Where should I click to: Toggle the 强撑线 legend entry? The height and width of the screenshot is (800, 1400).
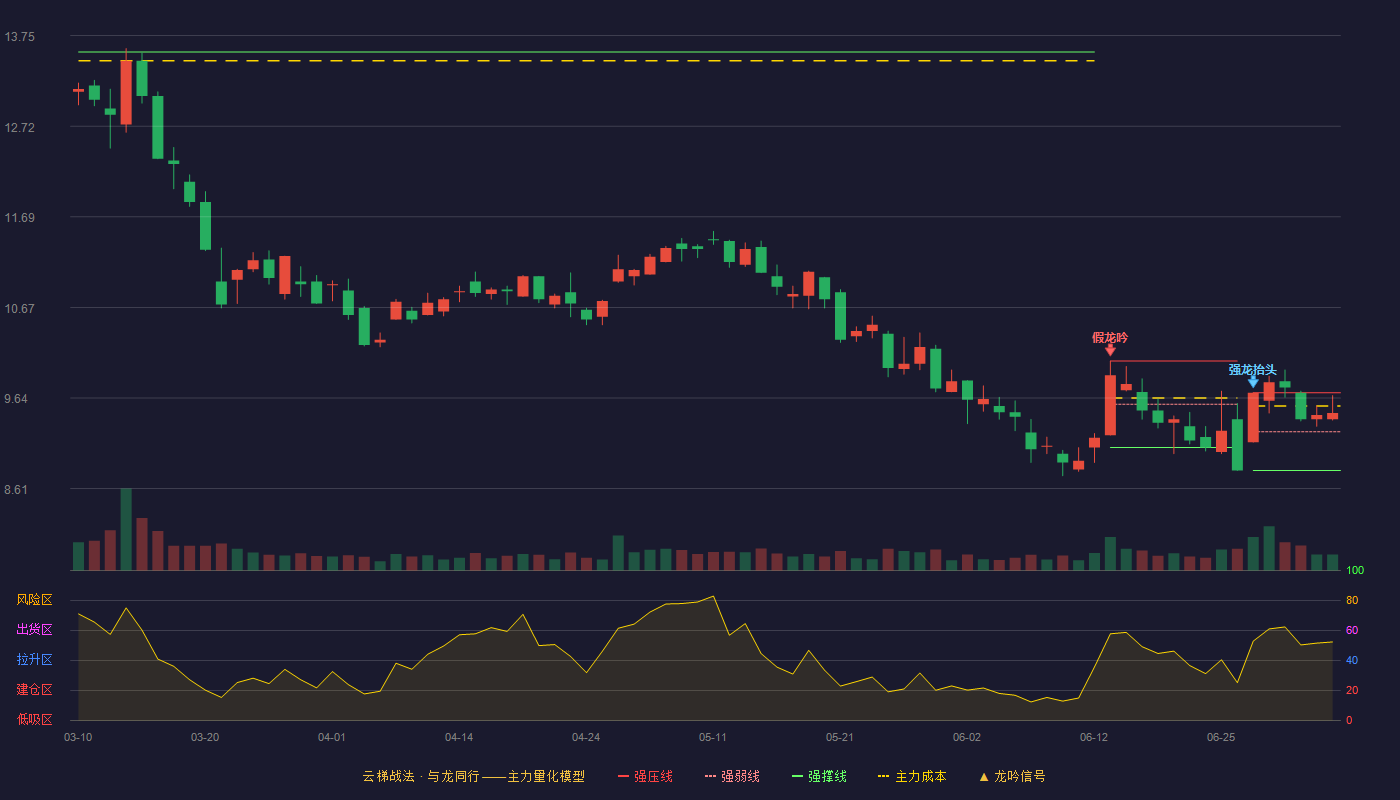tap(819, 776)
